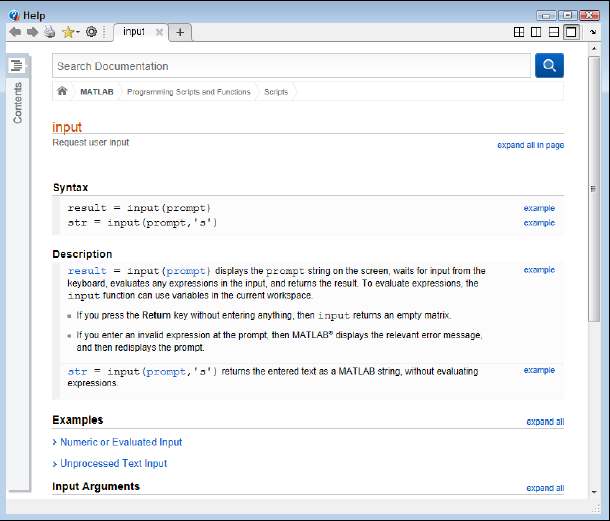
Task: Open the Scripts breadcrumb
Action: (276, 92)
